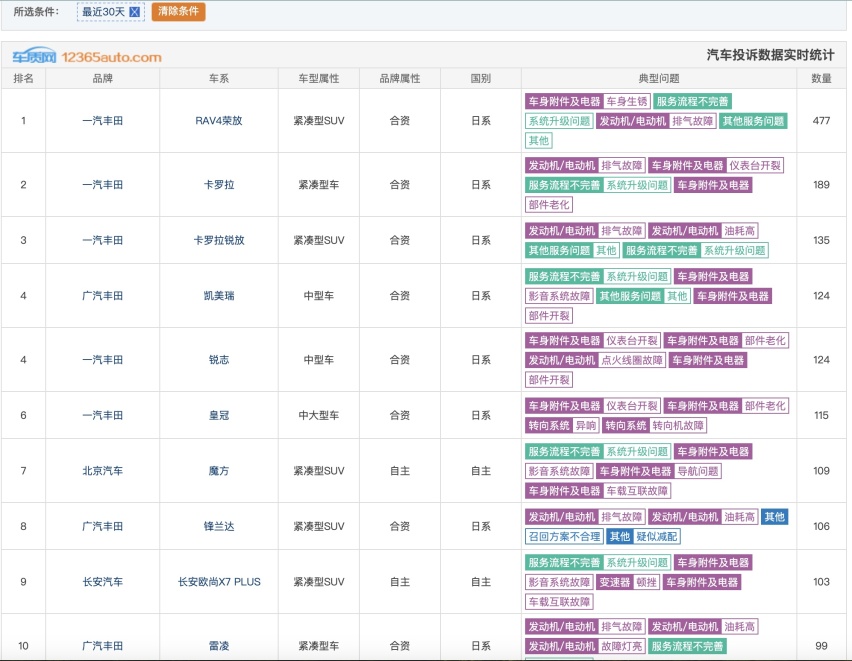Click 自主 brand attribute in 魔方 row
The height and width of the screenshot is (661, 852).
tap(400, 471)
